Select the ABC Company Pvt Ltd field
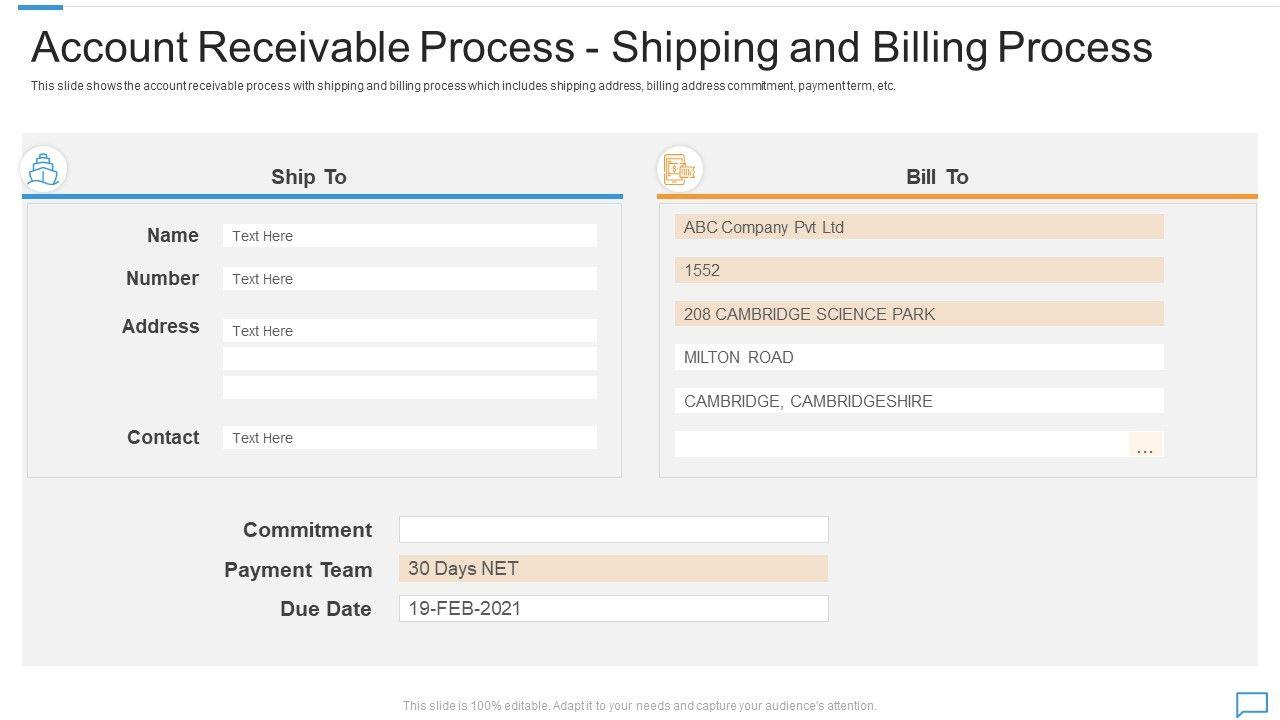The height and width of the screenshot is (720, 1280). [918, 227]
